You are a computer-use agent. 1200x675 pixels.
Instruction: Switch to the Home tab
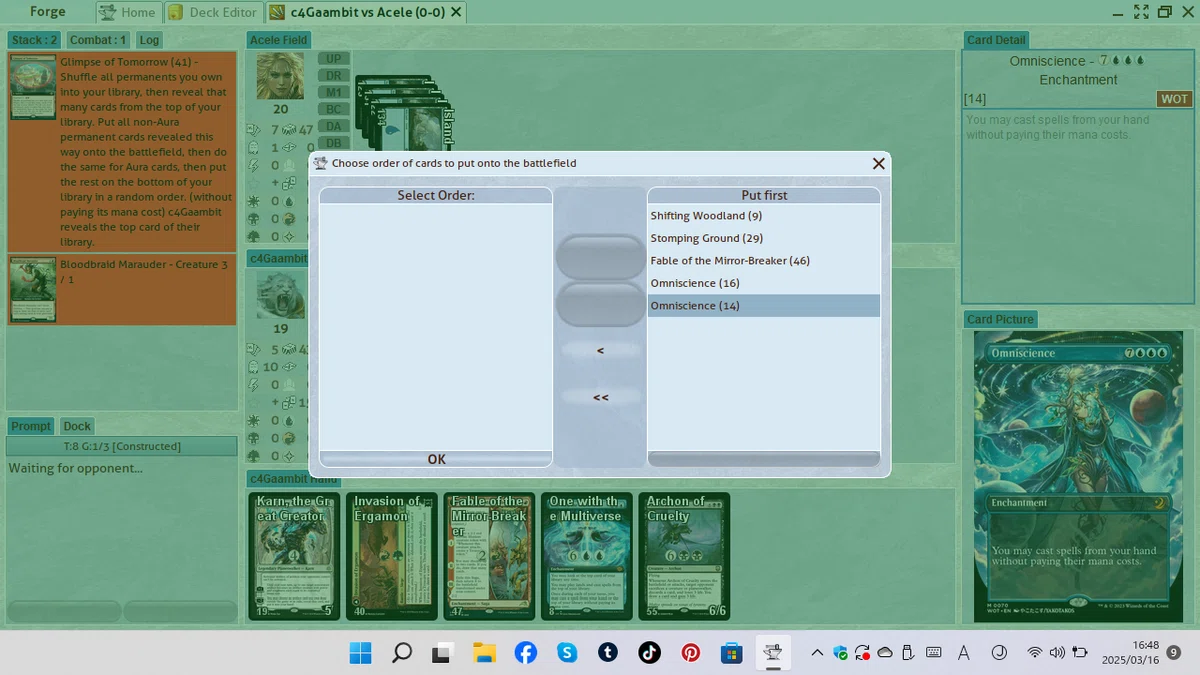pyautogui.click(x=129, y=12)
